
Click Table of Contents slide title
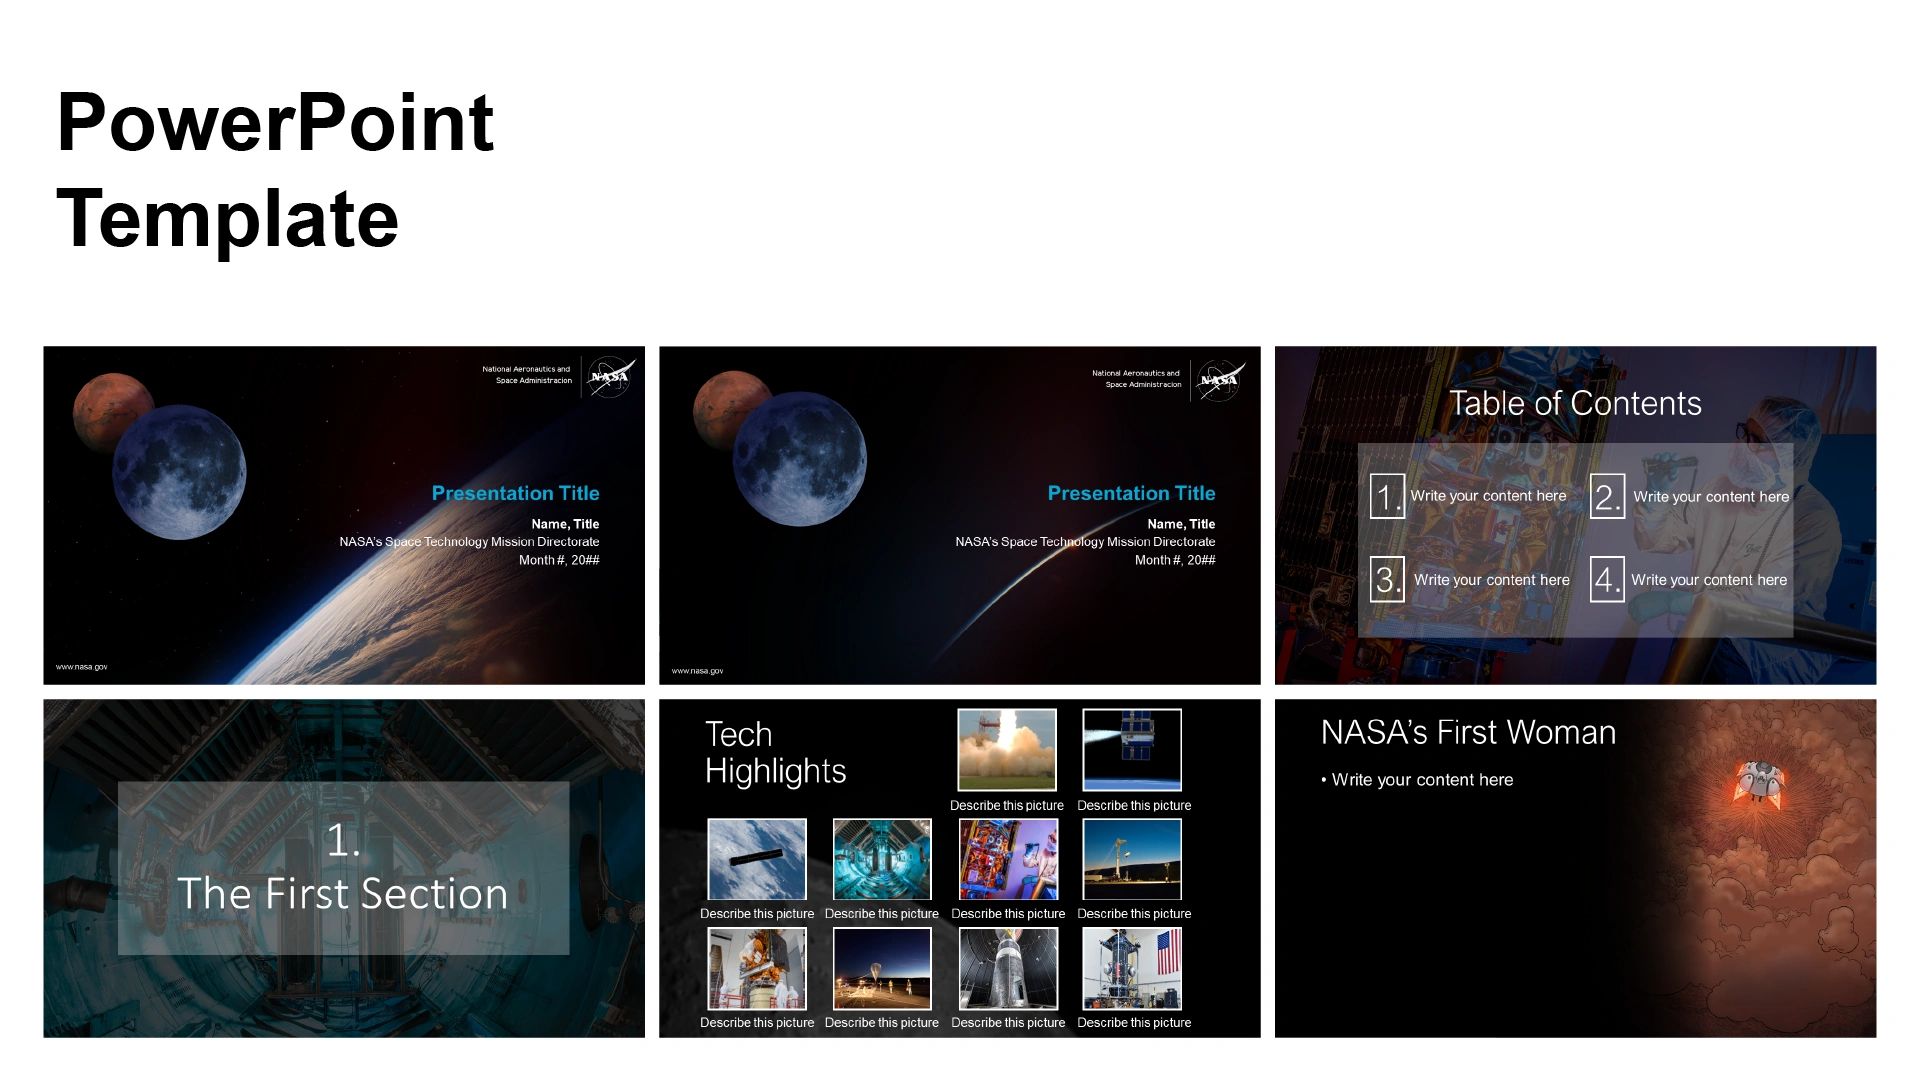click(1575, 403)
